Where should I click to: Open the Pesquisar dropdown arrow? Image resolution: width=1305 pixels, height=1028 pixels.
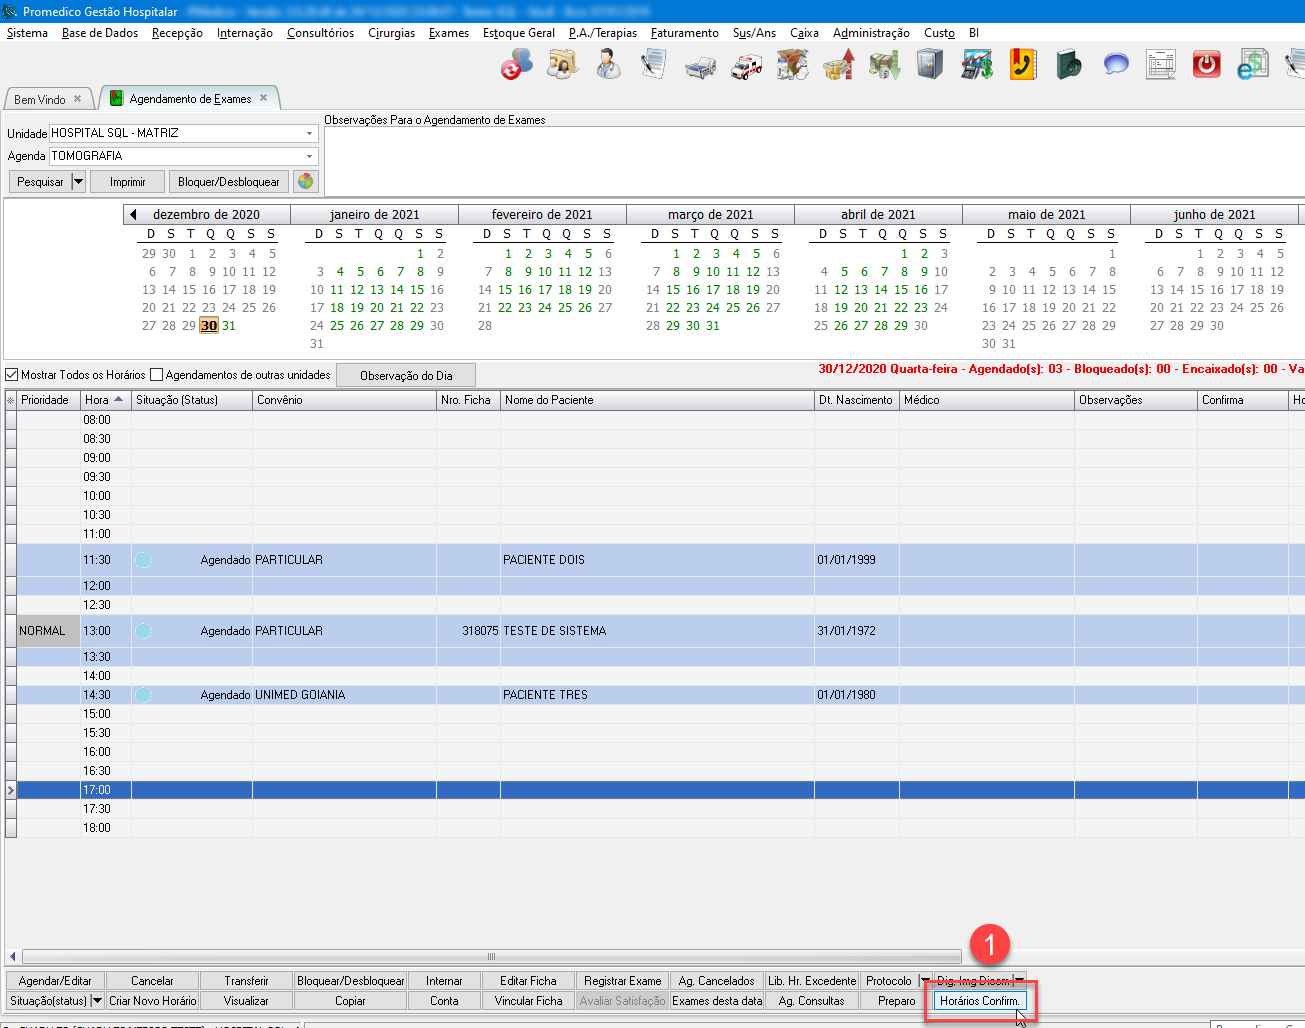pyautogui.click(x=78, y=182)
